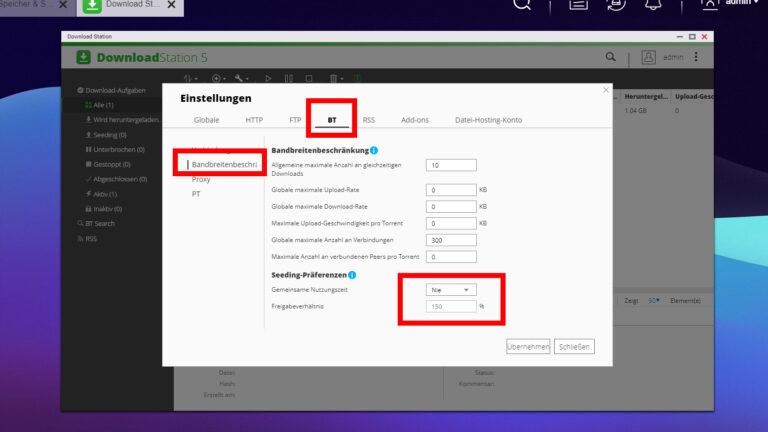Switch to the Globale tab
The height and width of the screenshot is (432, 768).
(x=206, y=120)
